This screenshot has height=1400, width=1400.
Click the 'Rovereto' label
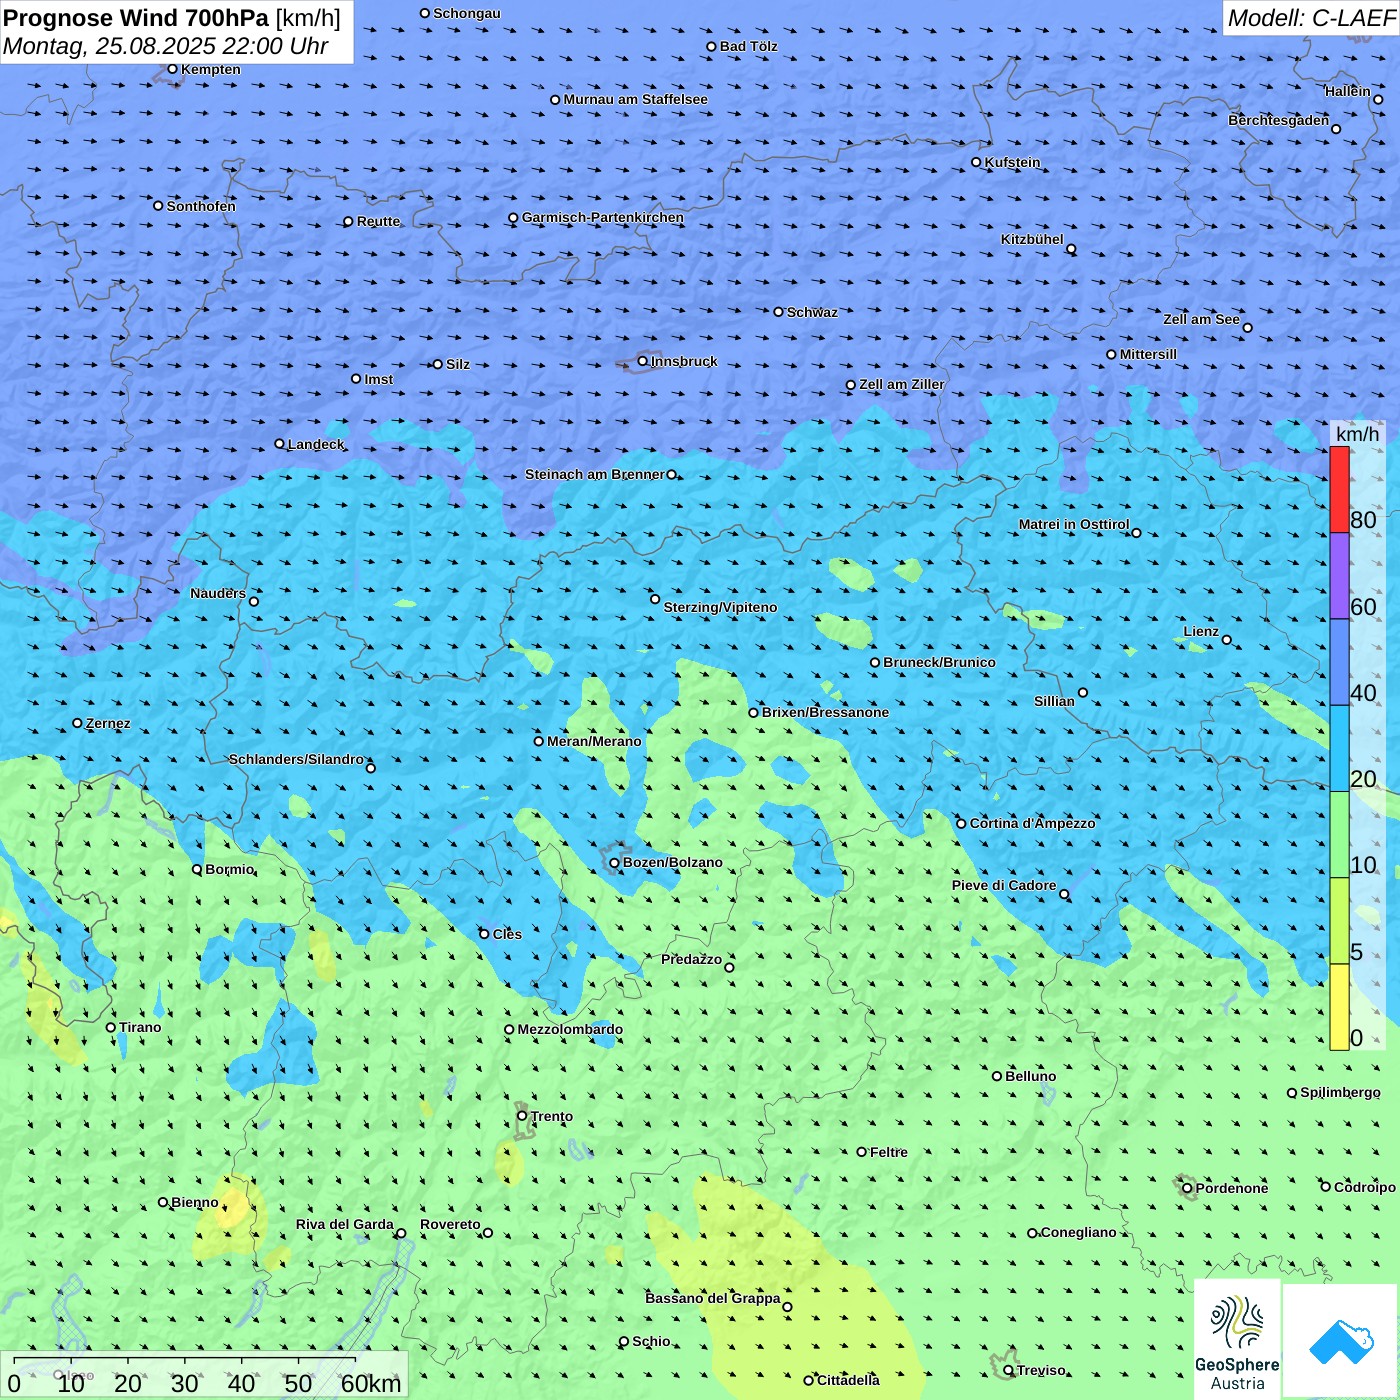coord(450,1224)
